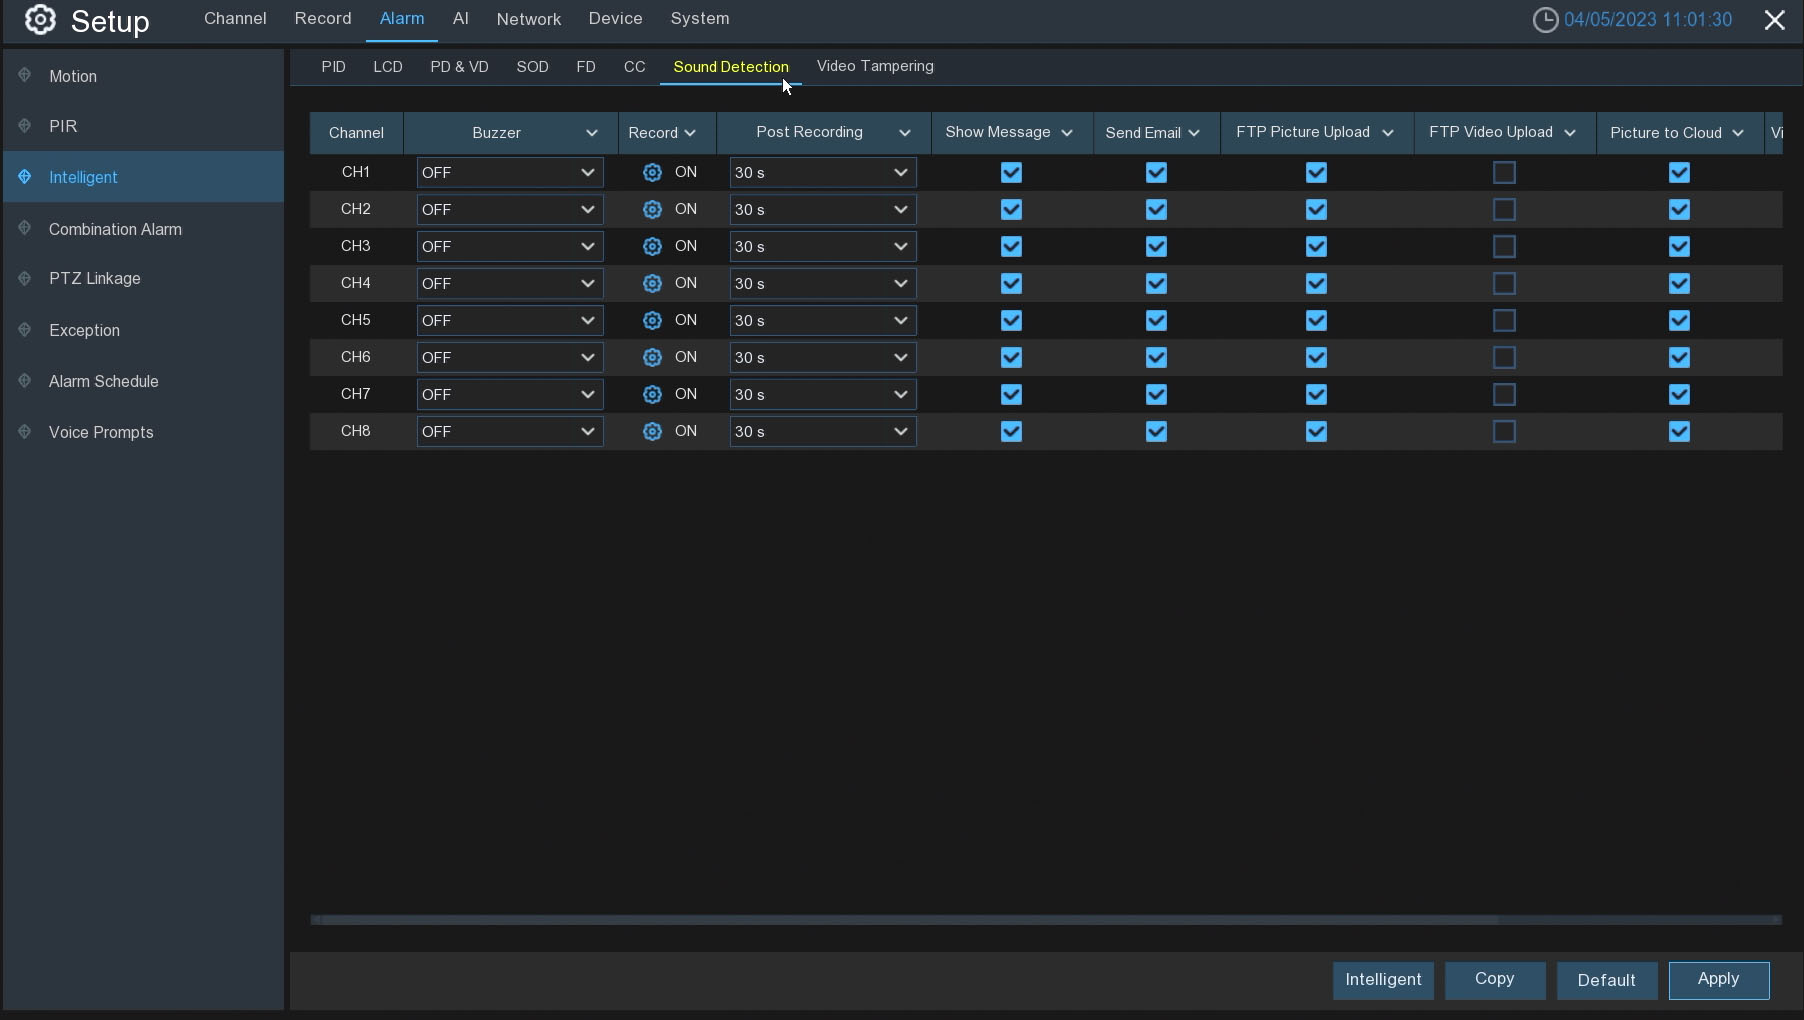1804x1020 pixels.
Task: Close the Setup window with X
Action: click(x=1775, y=20)
